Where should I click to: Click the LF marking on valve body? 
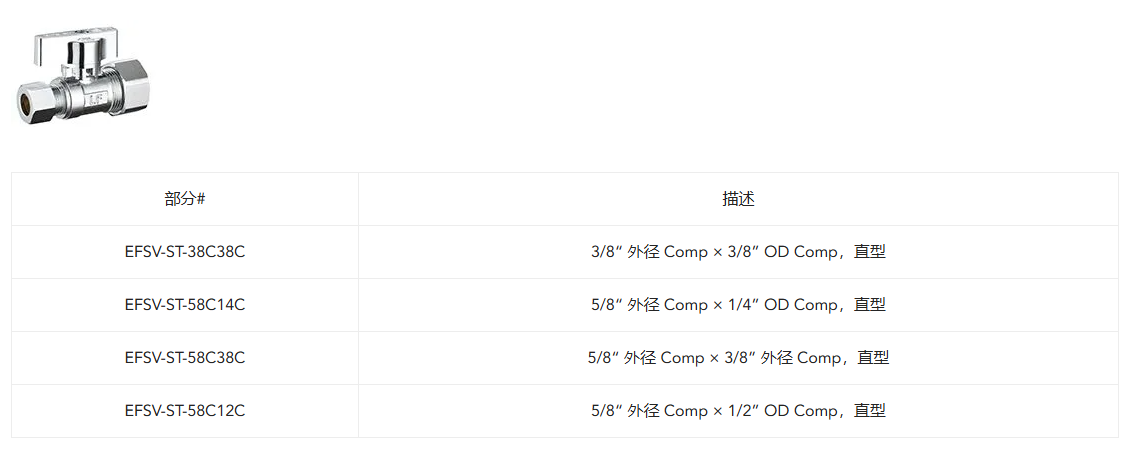pyautogui.click(x=94, y=100)
